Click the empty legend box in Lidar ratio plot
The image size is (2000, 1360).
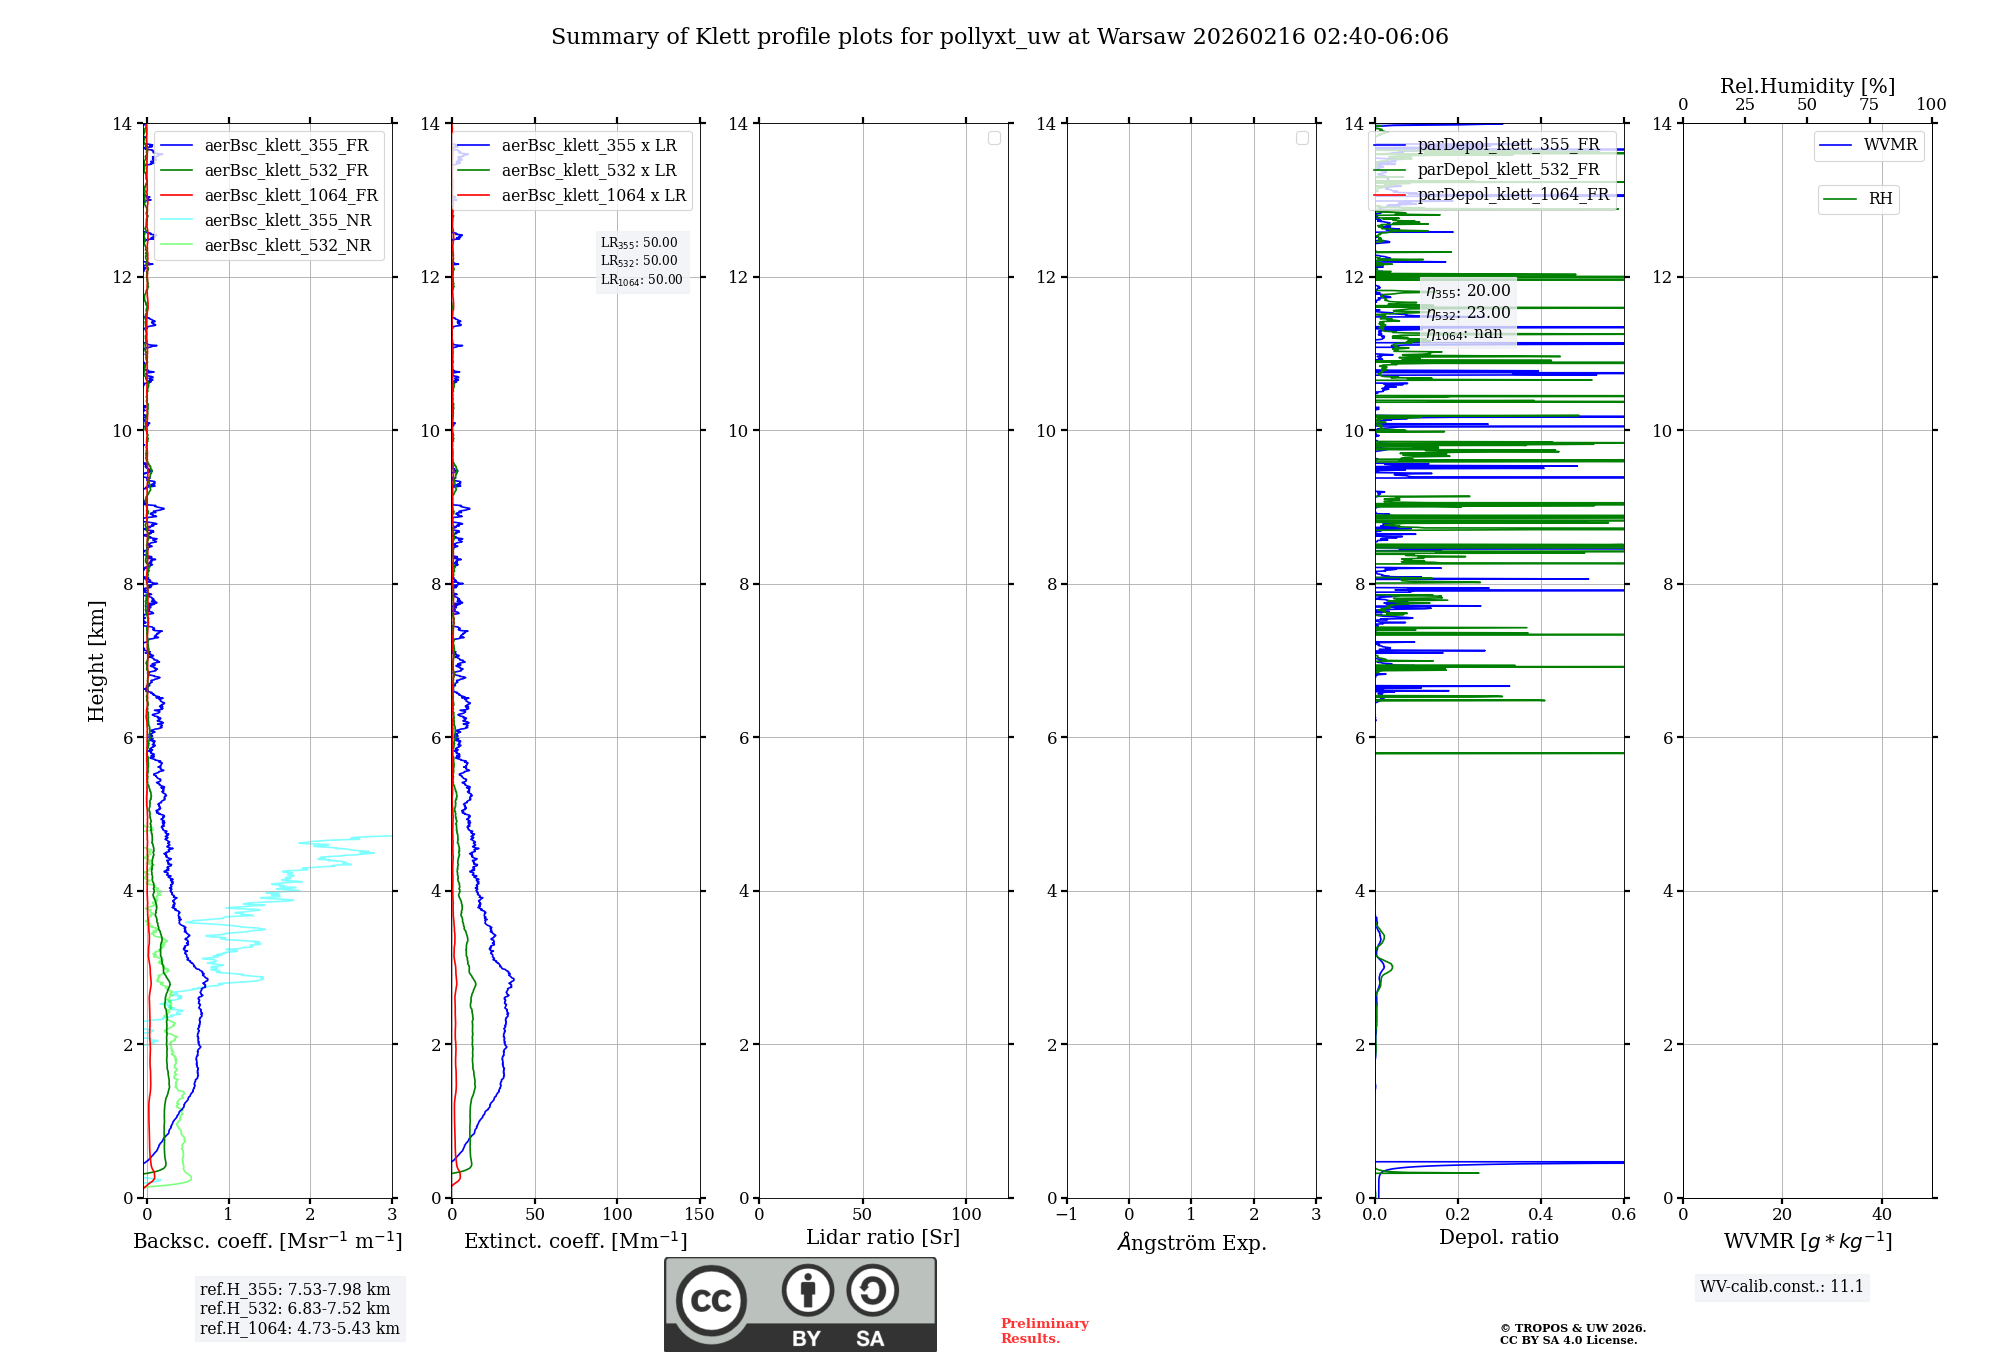[x=994, y=138]
